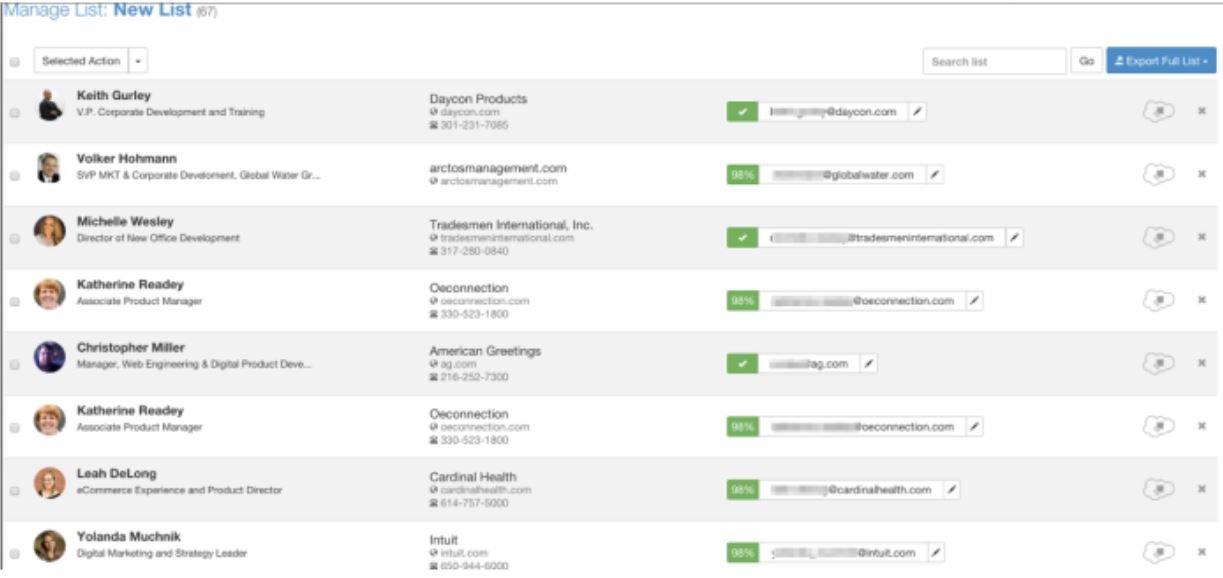Viewport: 1223px width, 578px height.
Task: Click the 98% badge for Yolanda Muchnik
Action: tap(742, 552)
